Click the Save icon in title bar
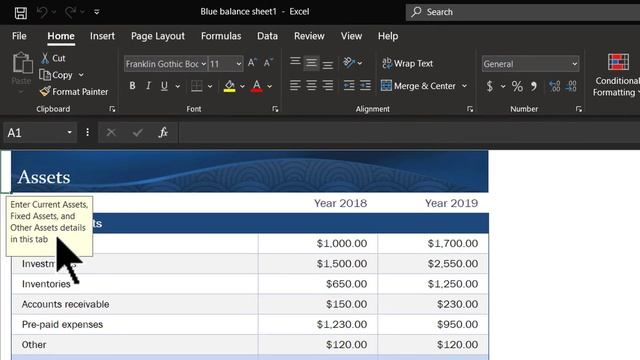Viewport: 640px width, 360px height. (21, 13)
